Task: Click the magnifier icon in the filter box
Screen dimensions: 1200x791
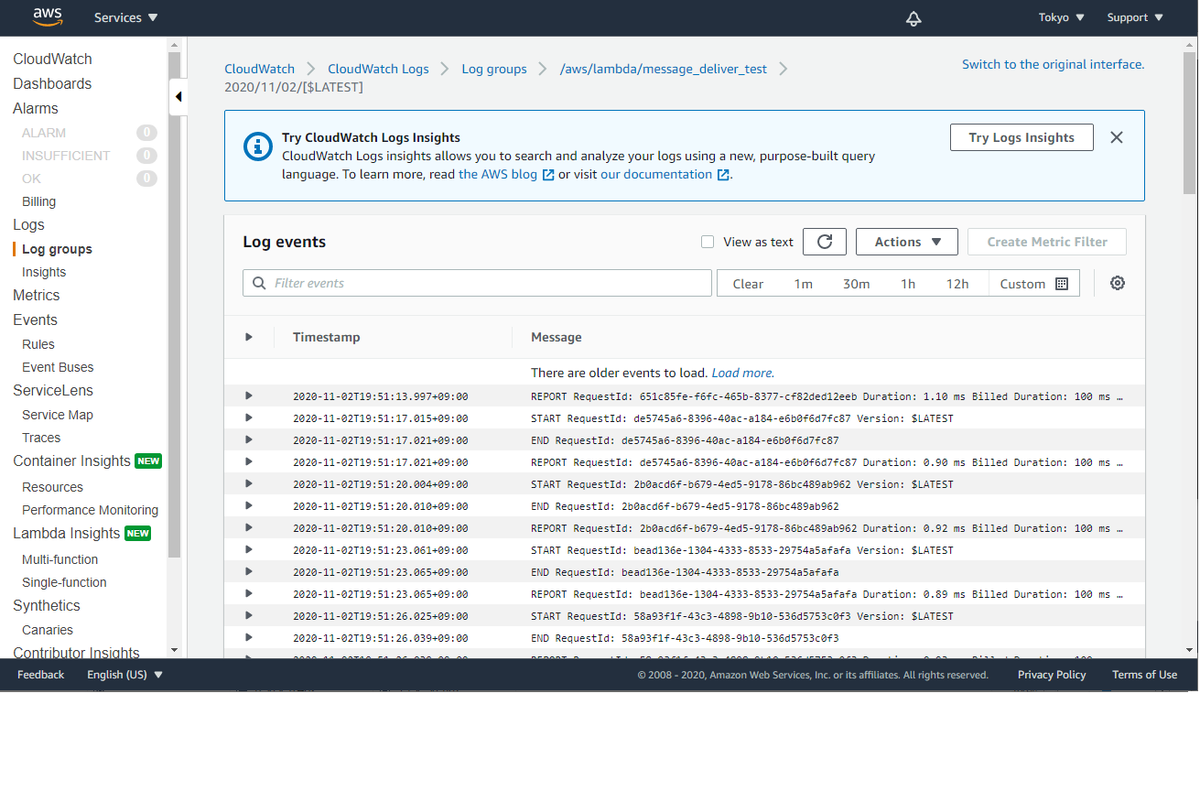Action: point(260,283)
